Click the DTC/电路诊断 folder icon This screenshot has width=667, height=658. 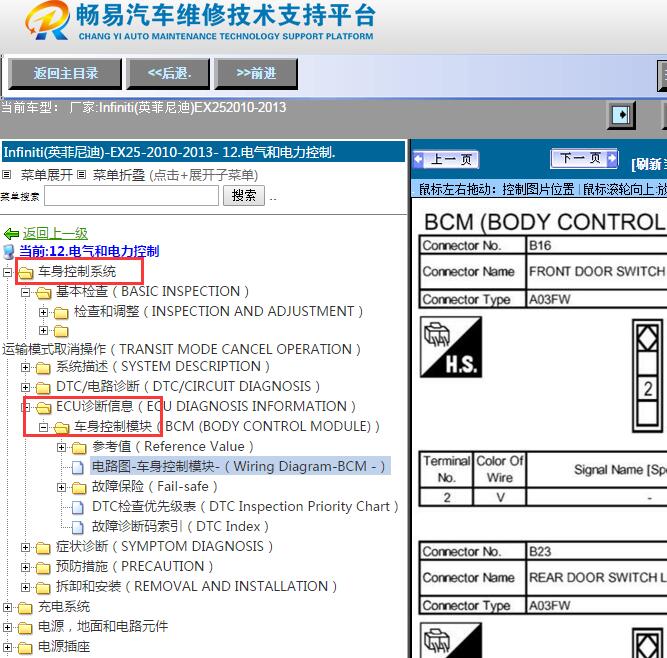tap(43, 387)
